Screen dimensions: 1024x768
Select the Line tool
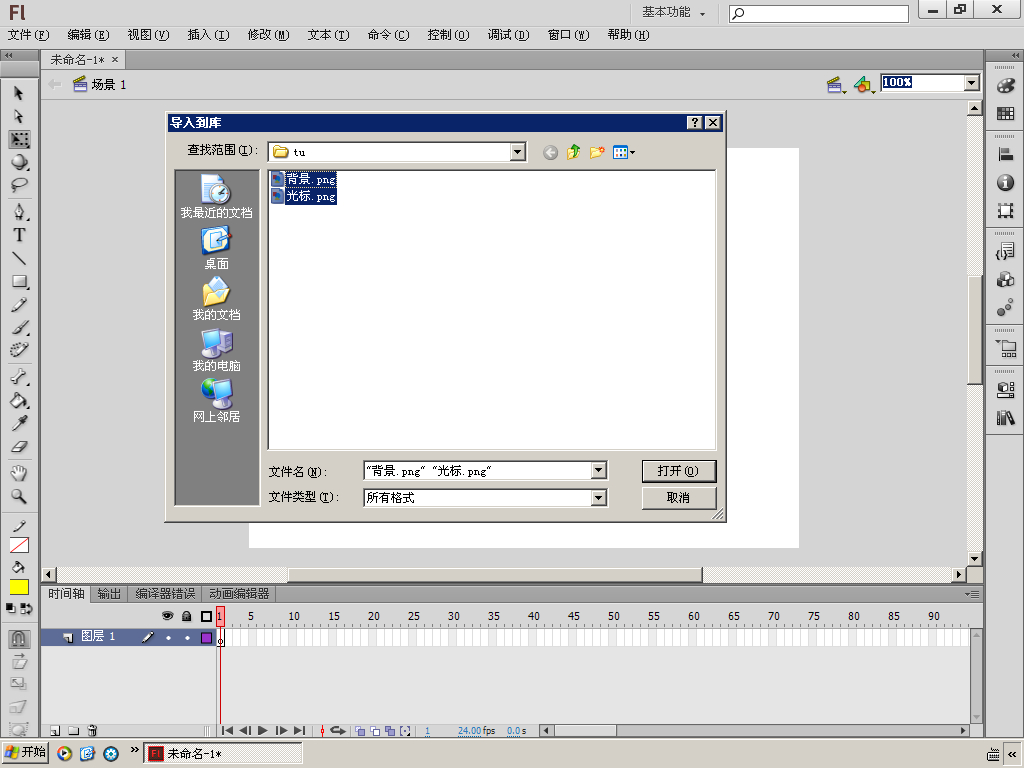click(19, 258)
